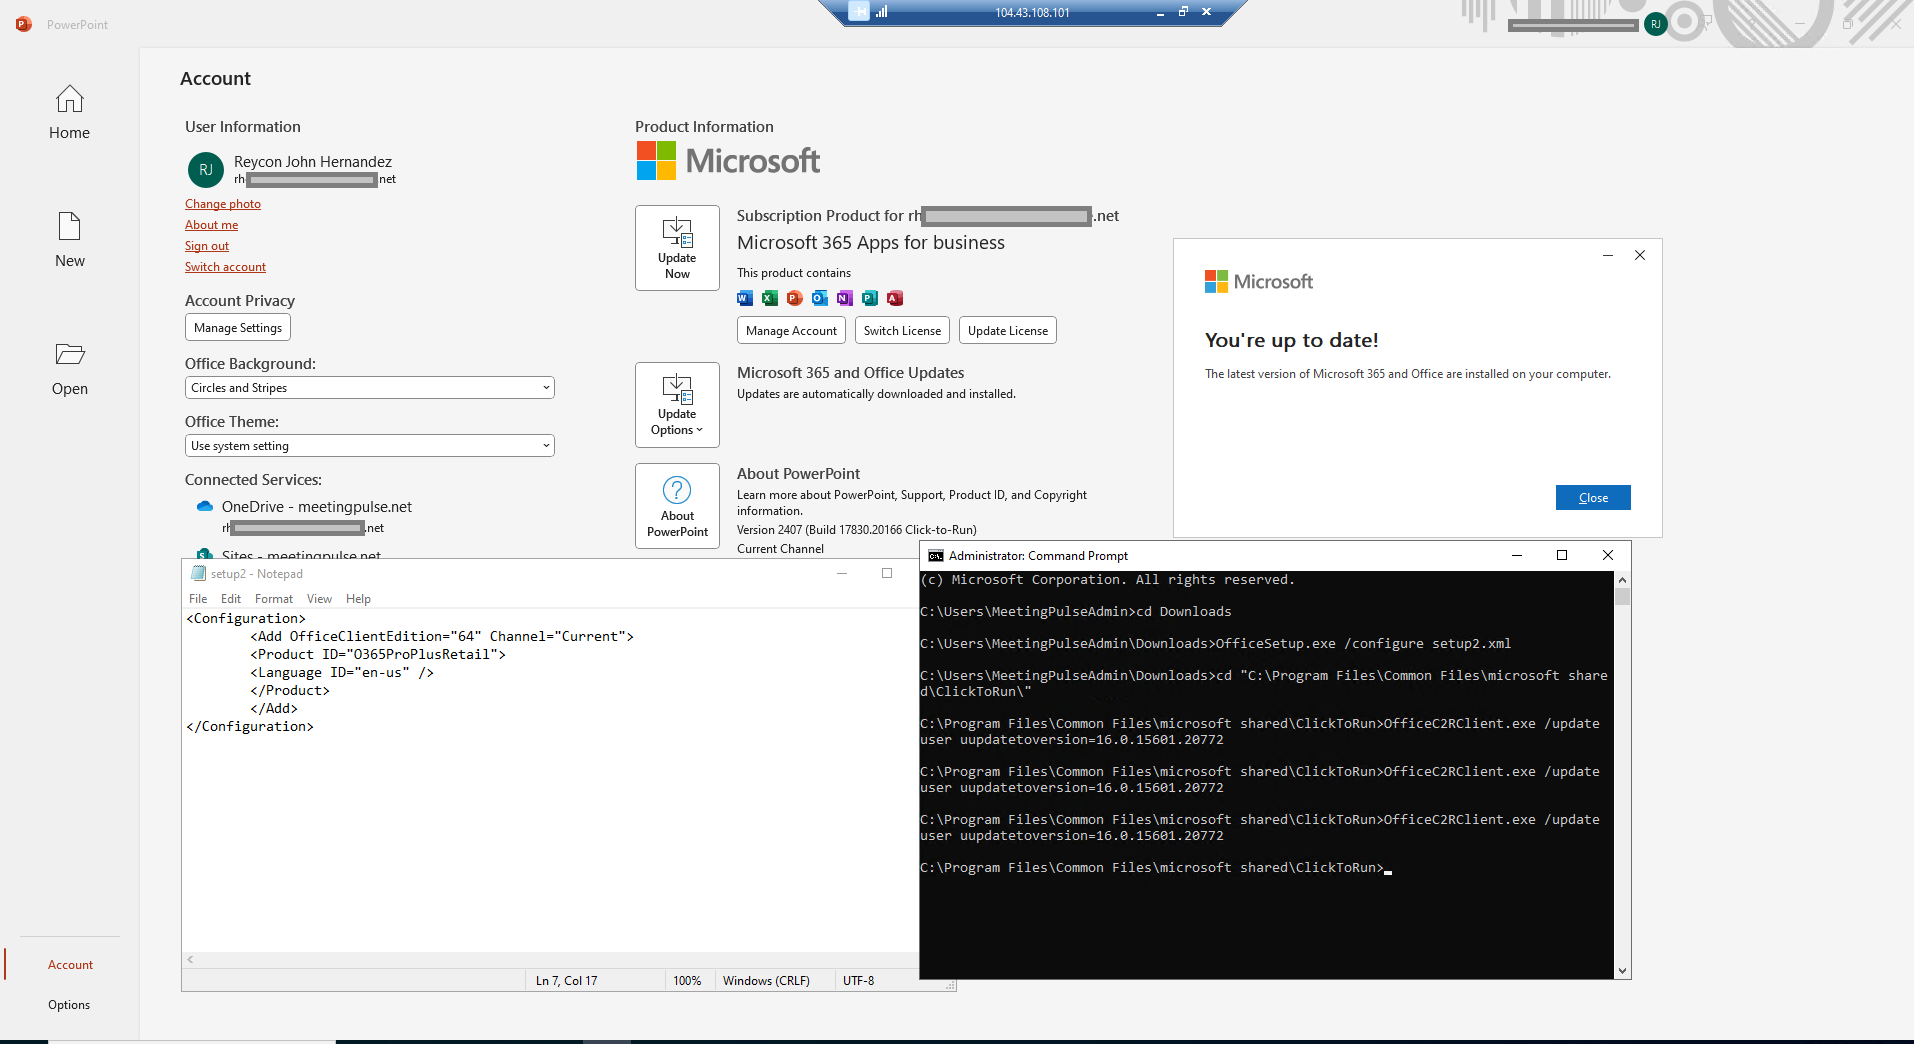Viewport: 1914px width, 1044px height.
Task: Click the 100% zoom status in Notepad
Action: click(x=687, y=981)
